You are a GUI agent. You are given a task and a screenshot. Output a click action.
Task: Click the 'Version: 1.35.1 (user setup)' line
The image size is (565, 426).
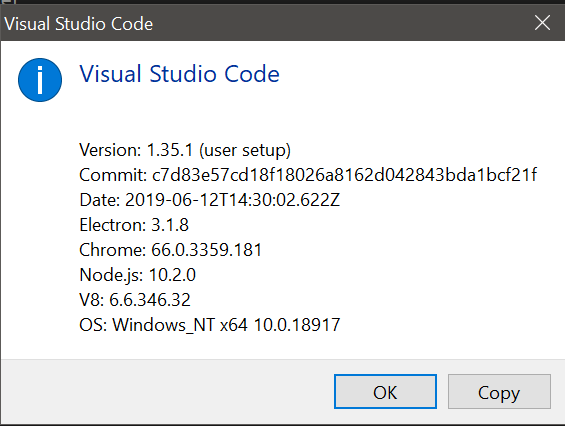click(185, 150)
